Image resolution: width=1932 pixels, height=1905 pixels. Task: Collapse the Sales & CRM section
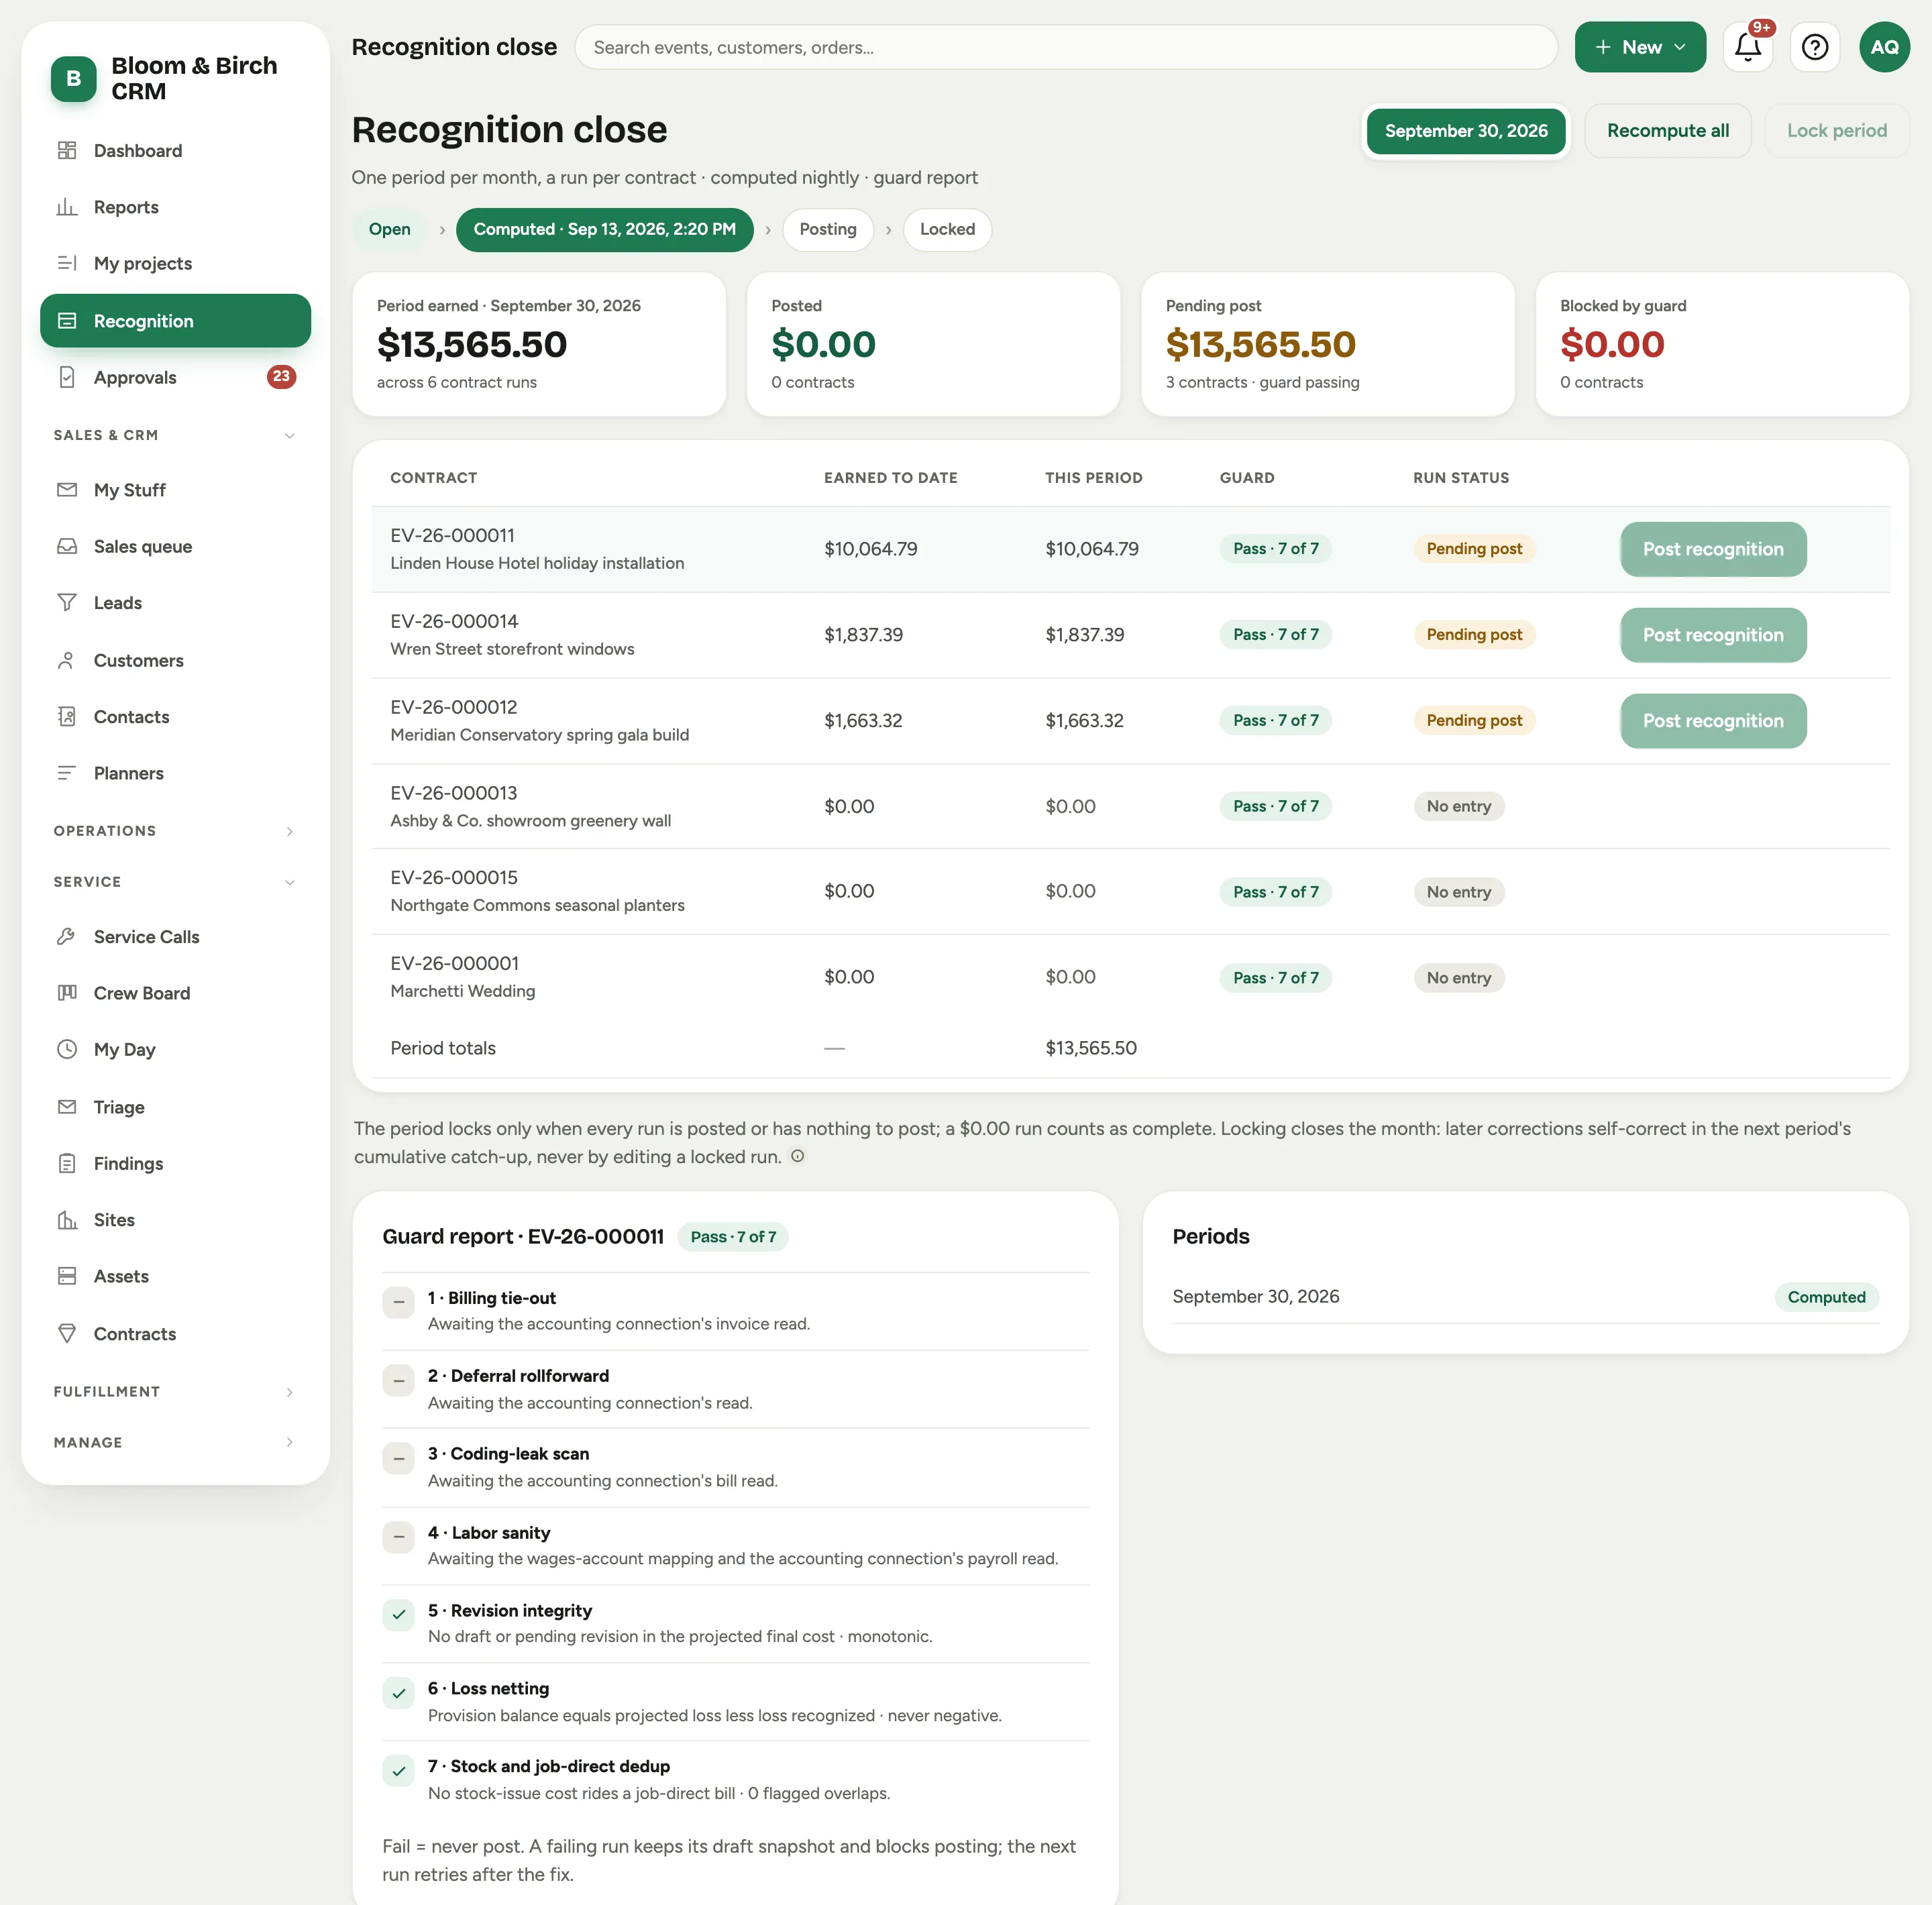(x=175, y=435)
